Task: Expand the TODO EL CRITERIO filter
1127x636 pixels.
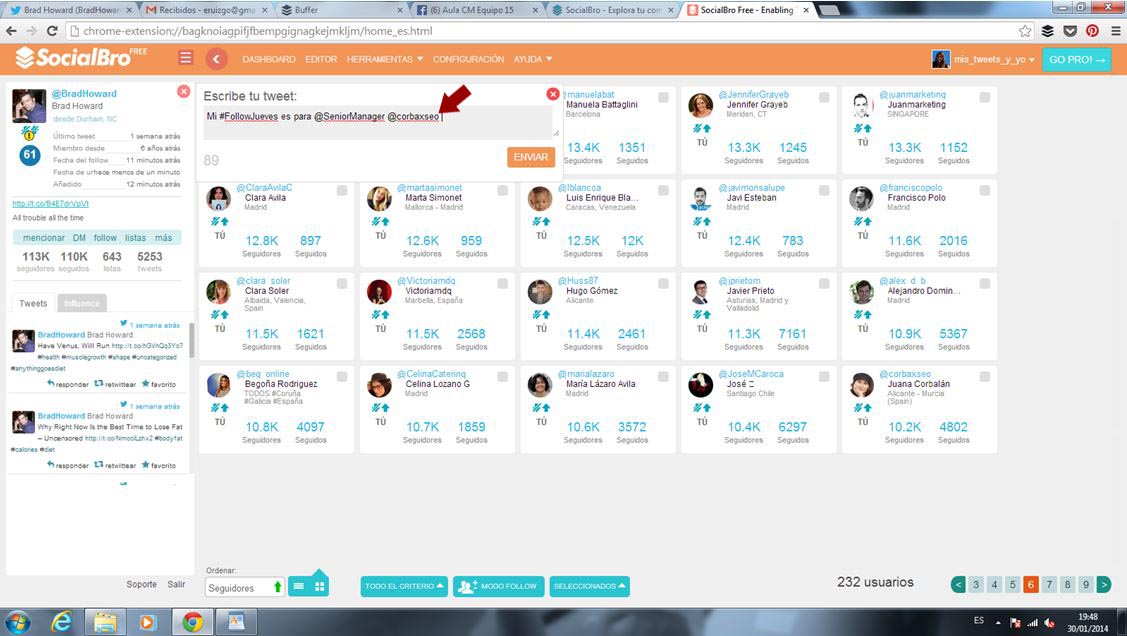Action: [405, 586]
